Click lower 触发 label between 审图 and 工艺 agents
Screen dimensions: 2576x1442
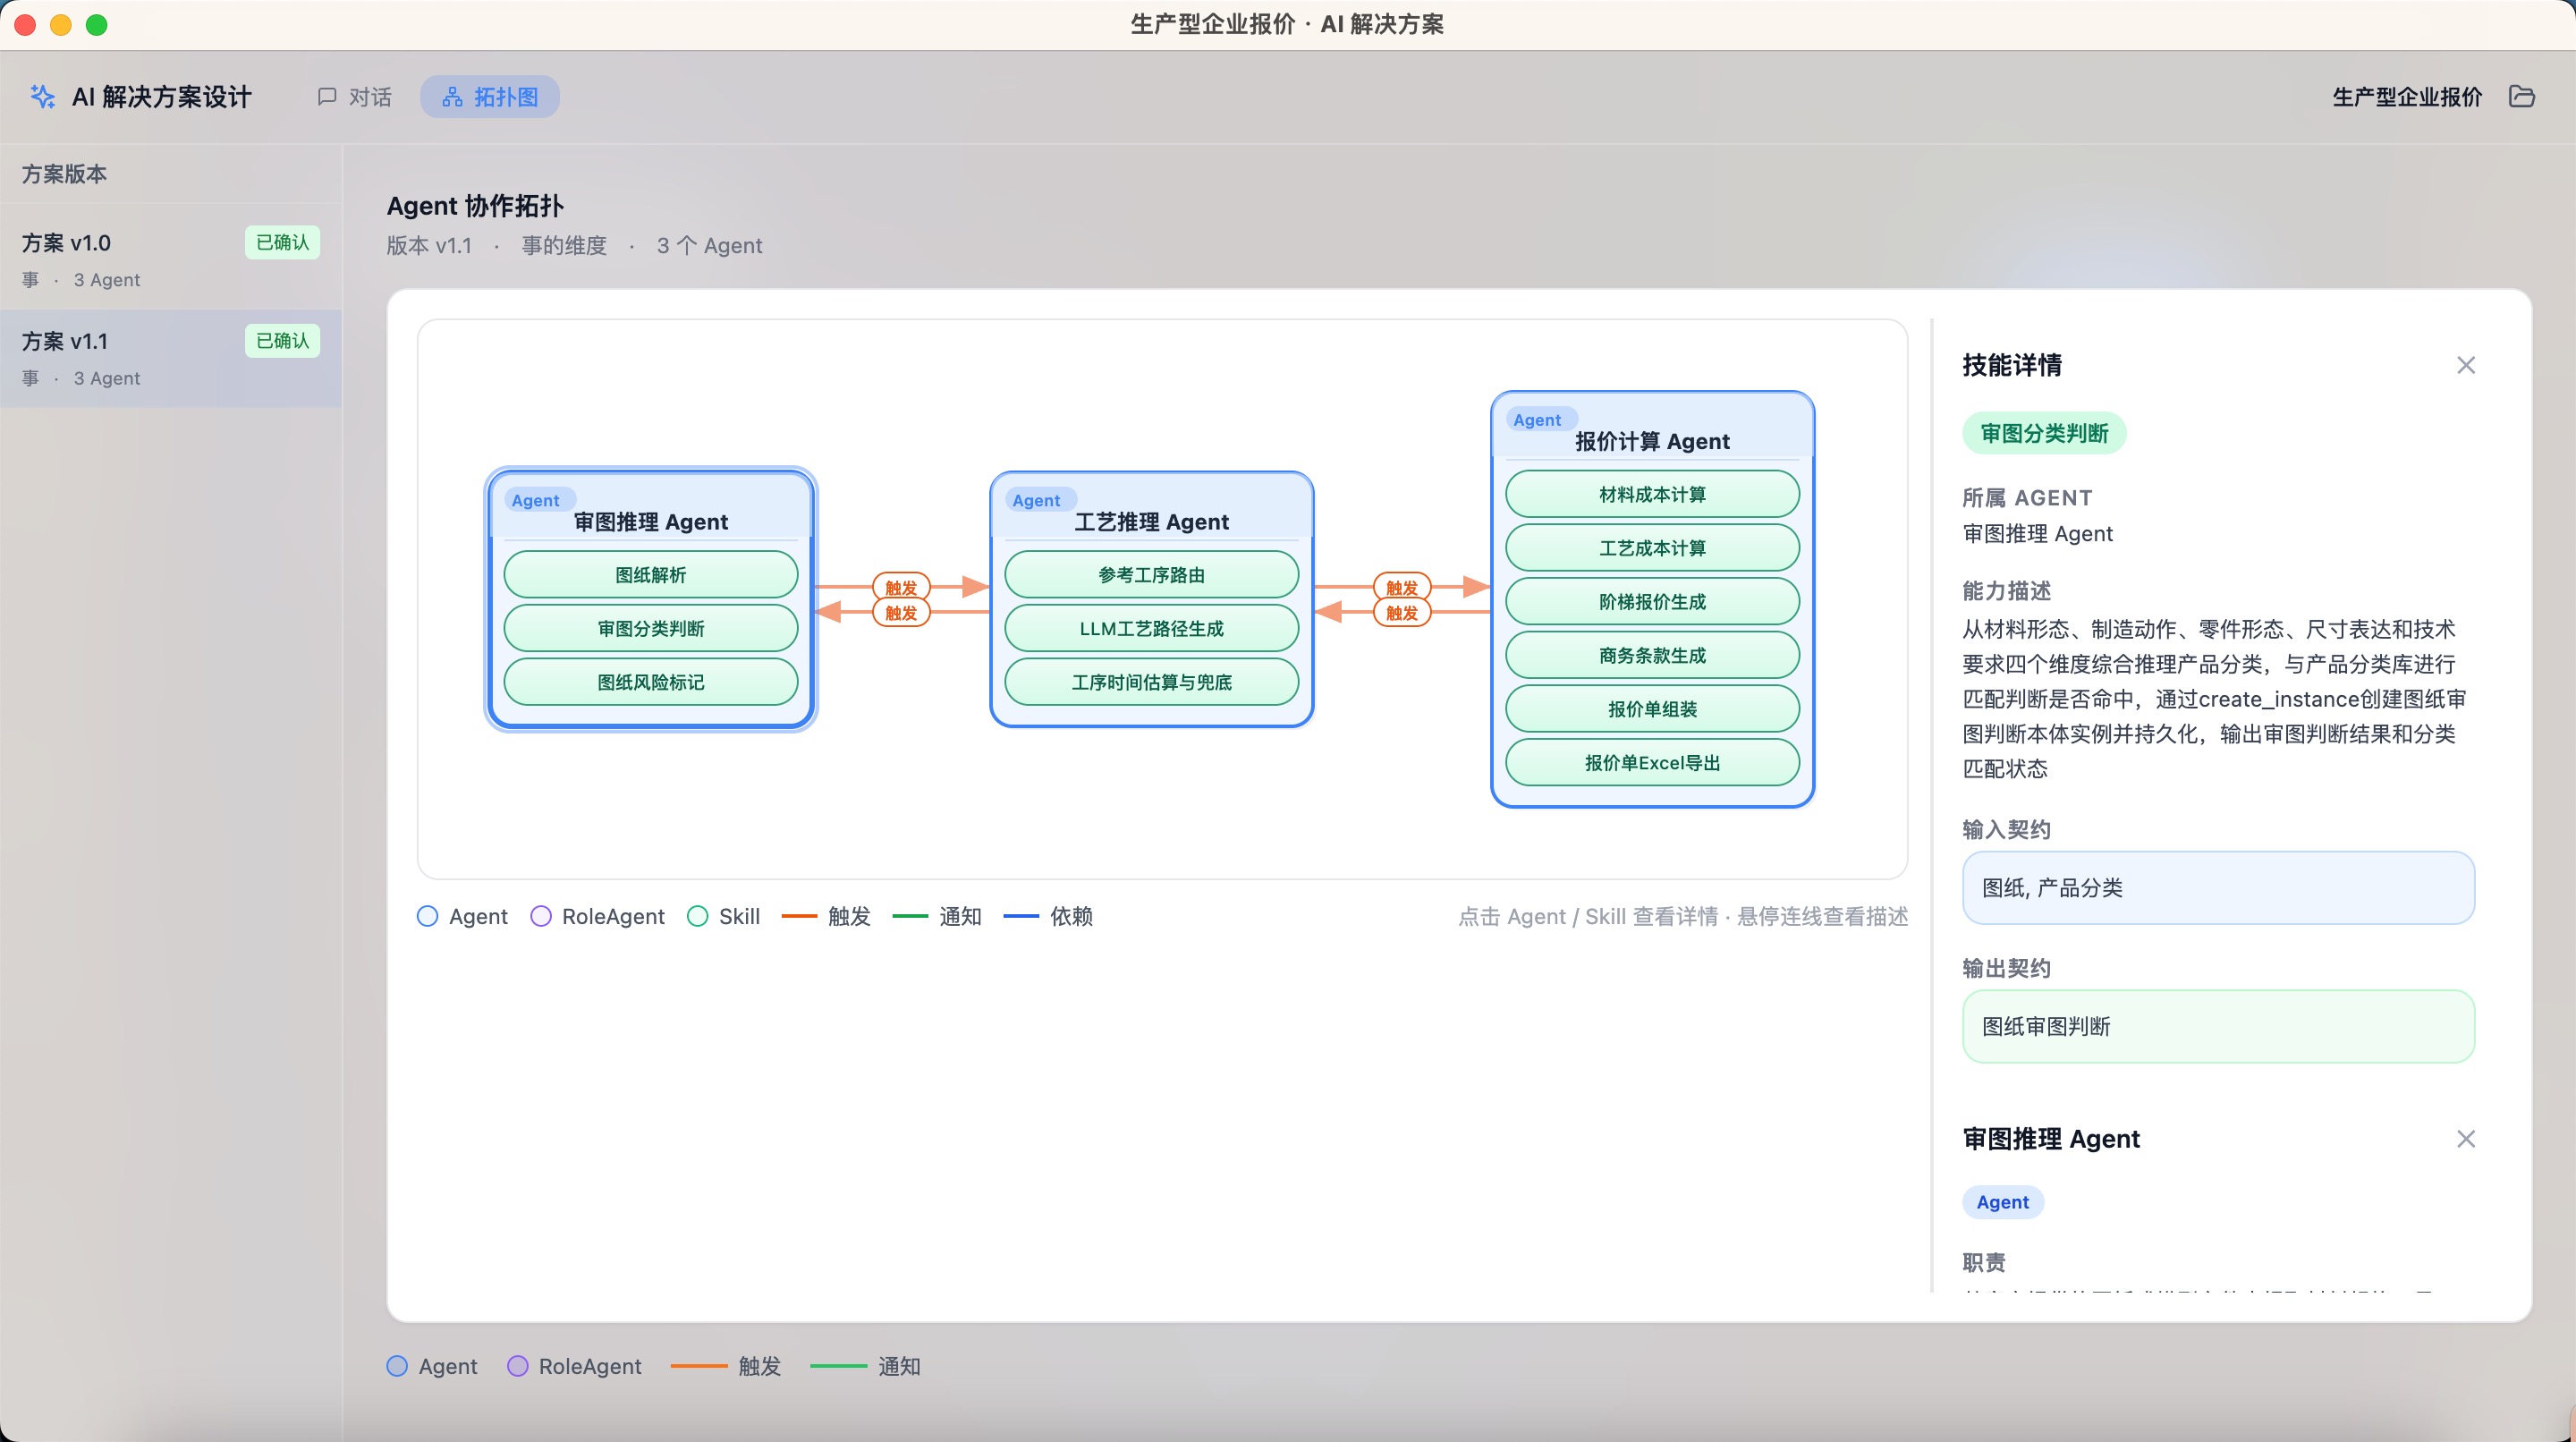pos(901,613)
